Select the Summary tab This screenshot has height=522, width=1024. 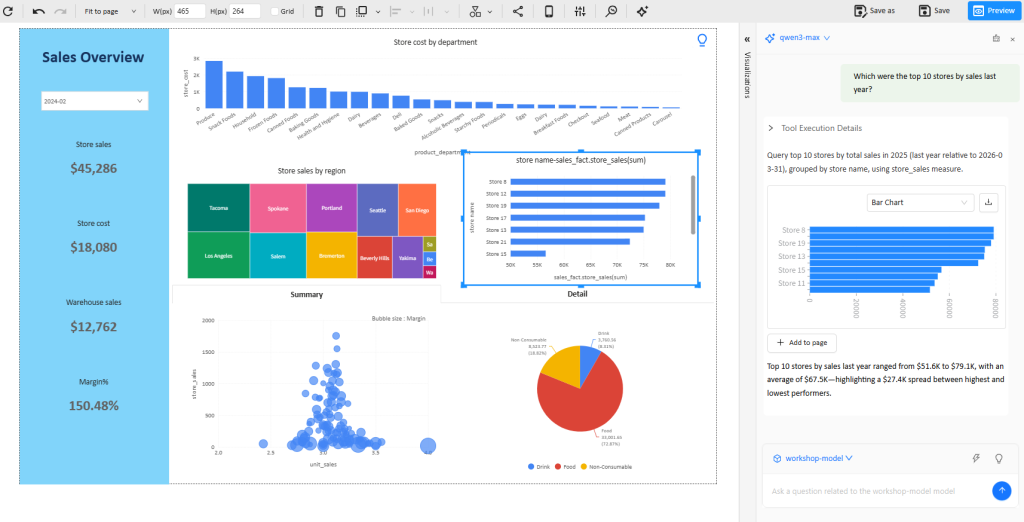coord(306,294)
